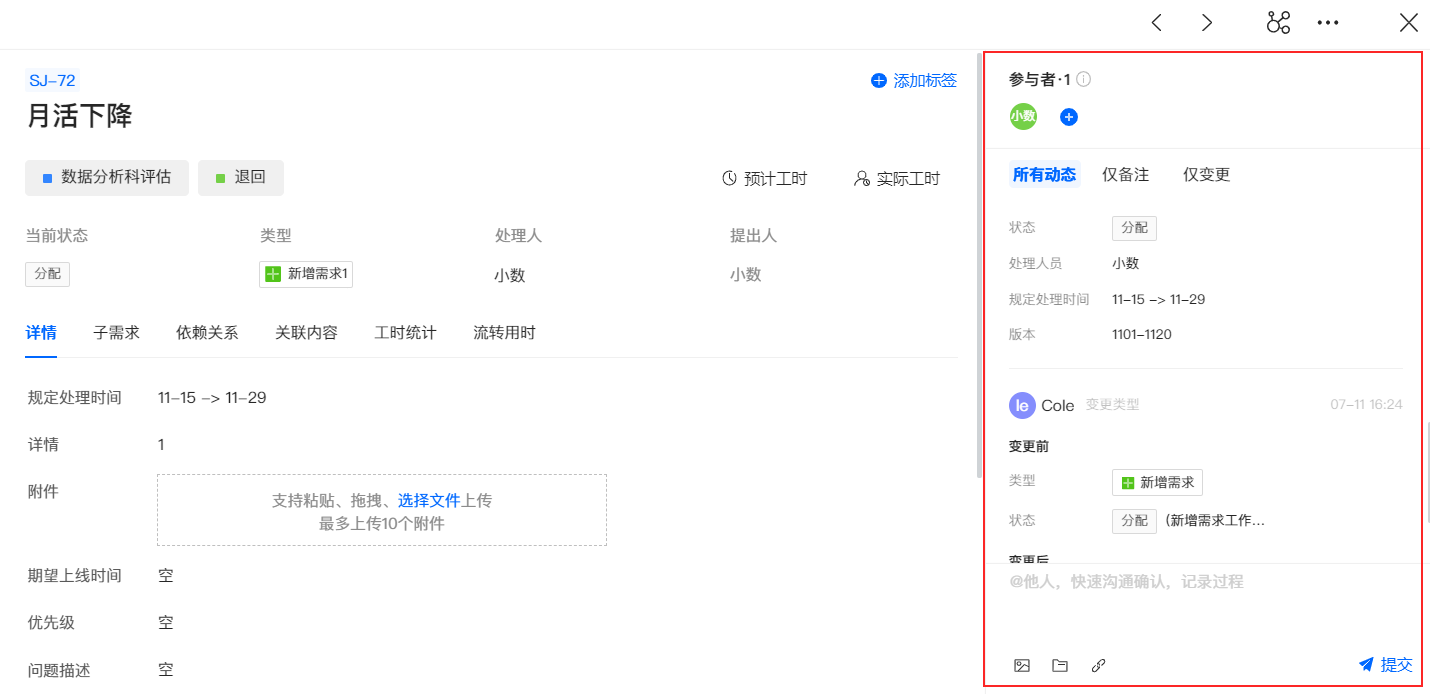Click the 退回 button

coord(241,178)
